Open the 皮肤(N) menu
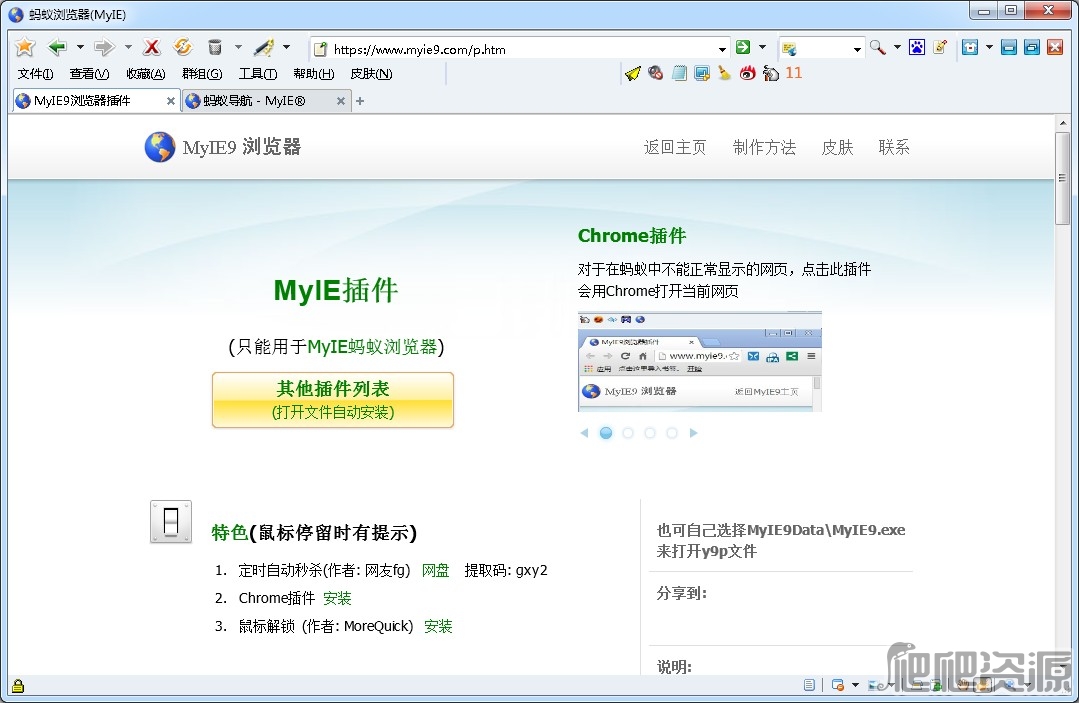The image size is (1079, 703). pyautogui.click(x=371, y=74)
